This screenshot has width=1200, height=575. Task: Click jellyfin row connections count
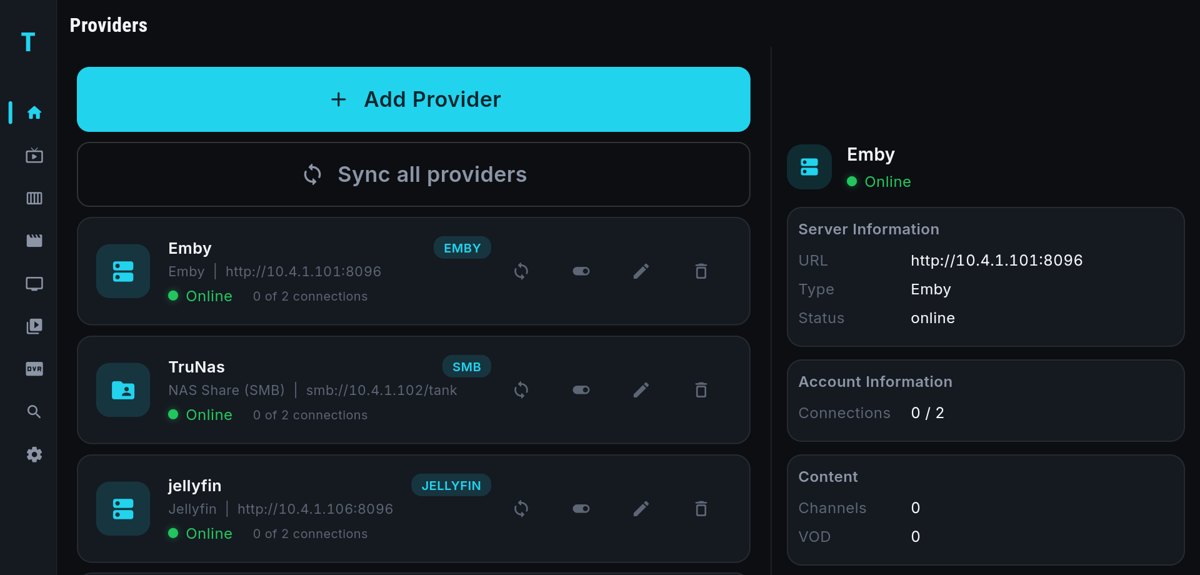click(310, 535)
